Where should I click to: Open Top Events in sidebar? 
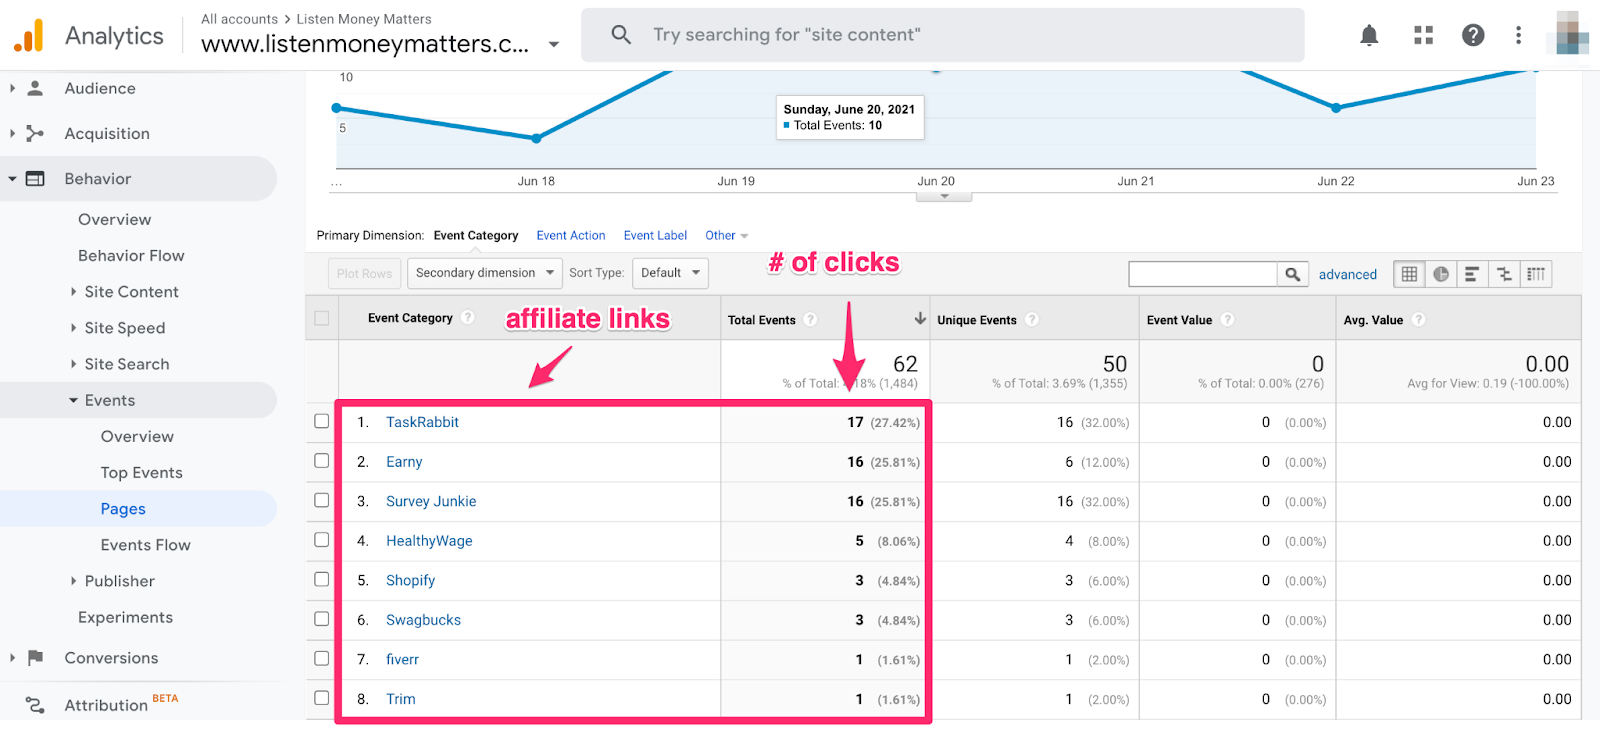point(141,473)
